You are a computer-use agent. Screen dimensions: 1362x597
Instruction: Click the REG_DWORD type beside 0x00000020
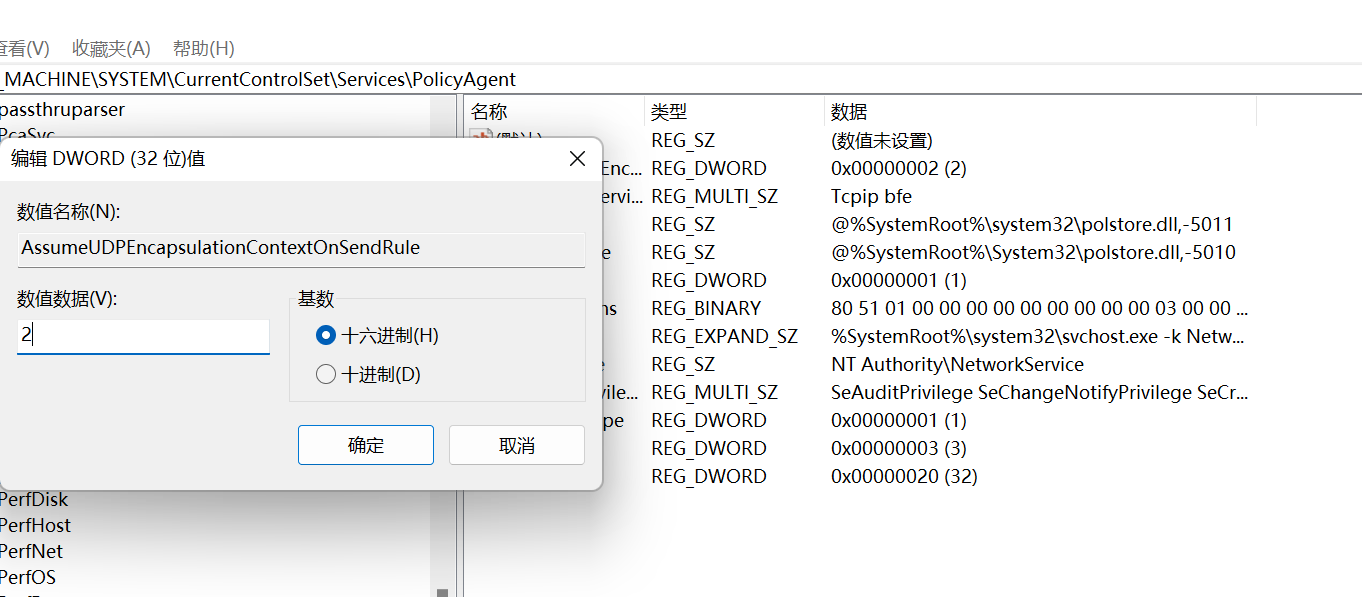pos(709,476)
